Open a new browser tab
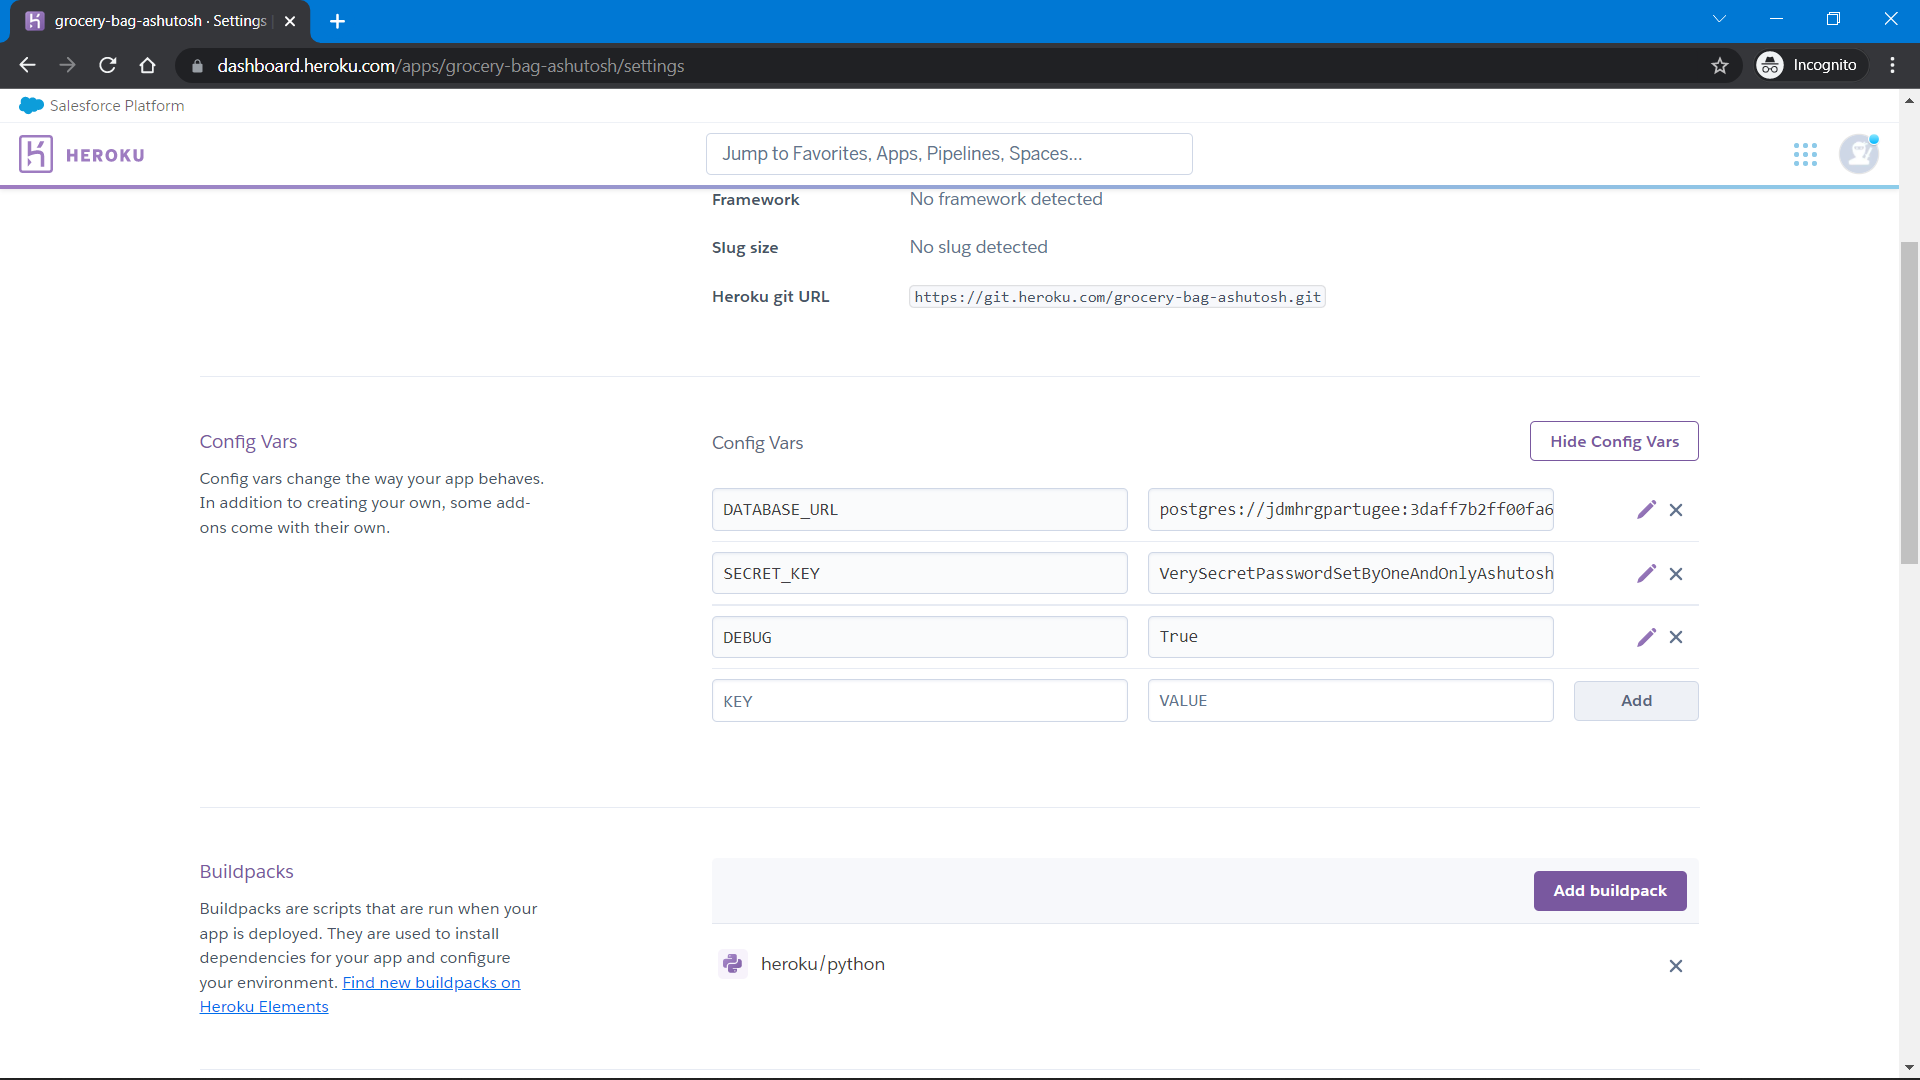This screenshot has height=1080, width=1920. [337, 21]
